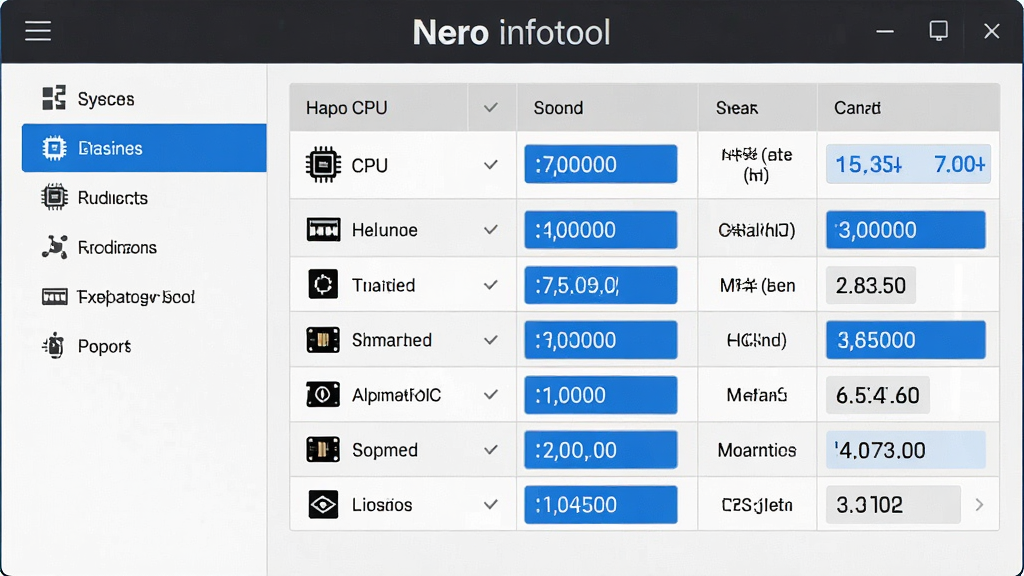
Task: Toggle the checkmark in the Sopmed row
Action: pos(490,449)
